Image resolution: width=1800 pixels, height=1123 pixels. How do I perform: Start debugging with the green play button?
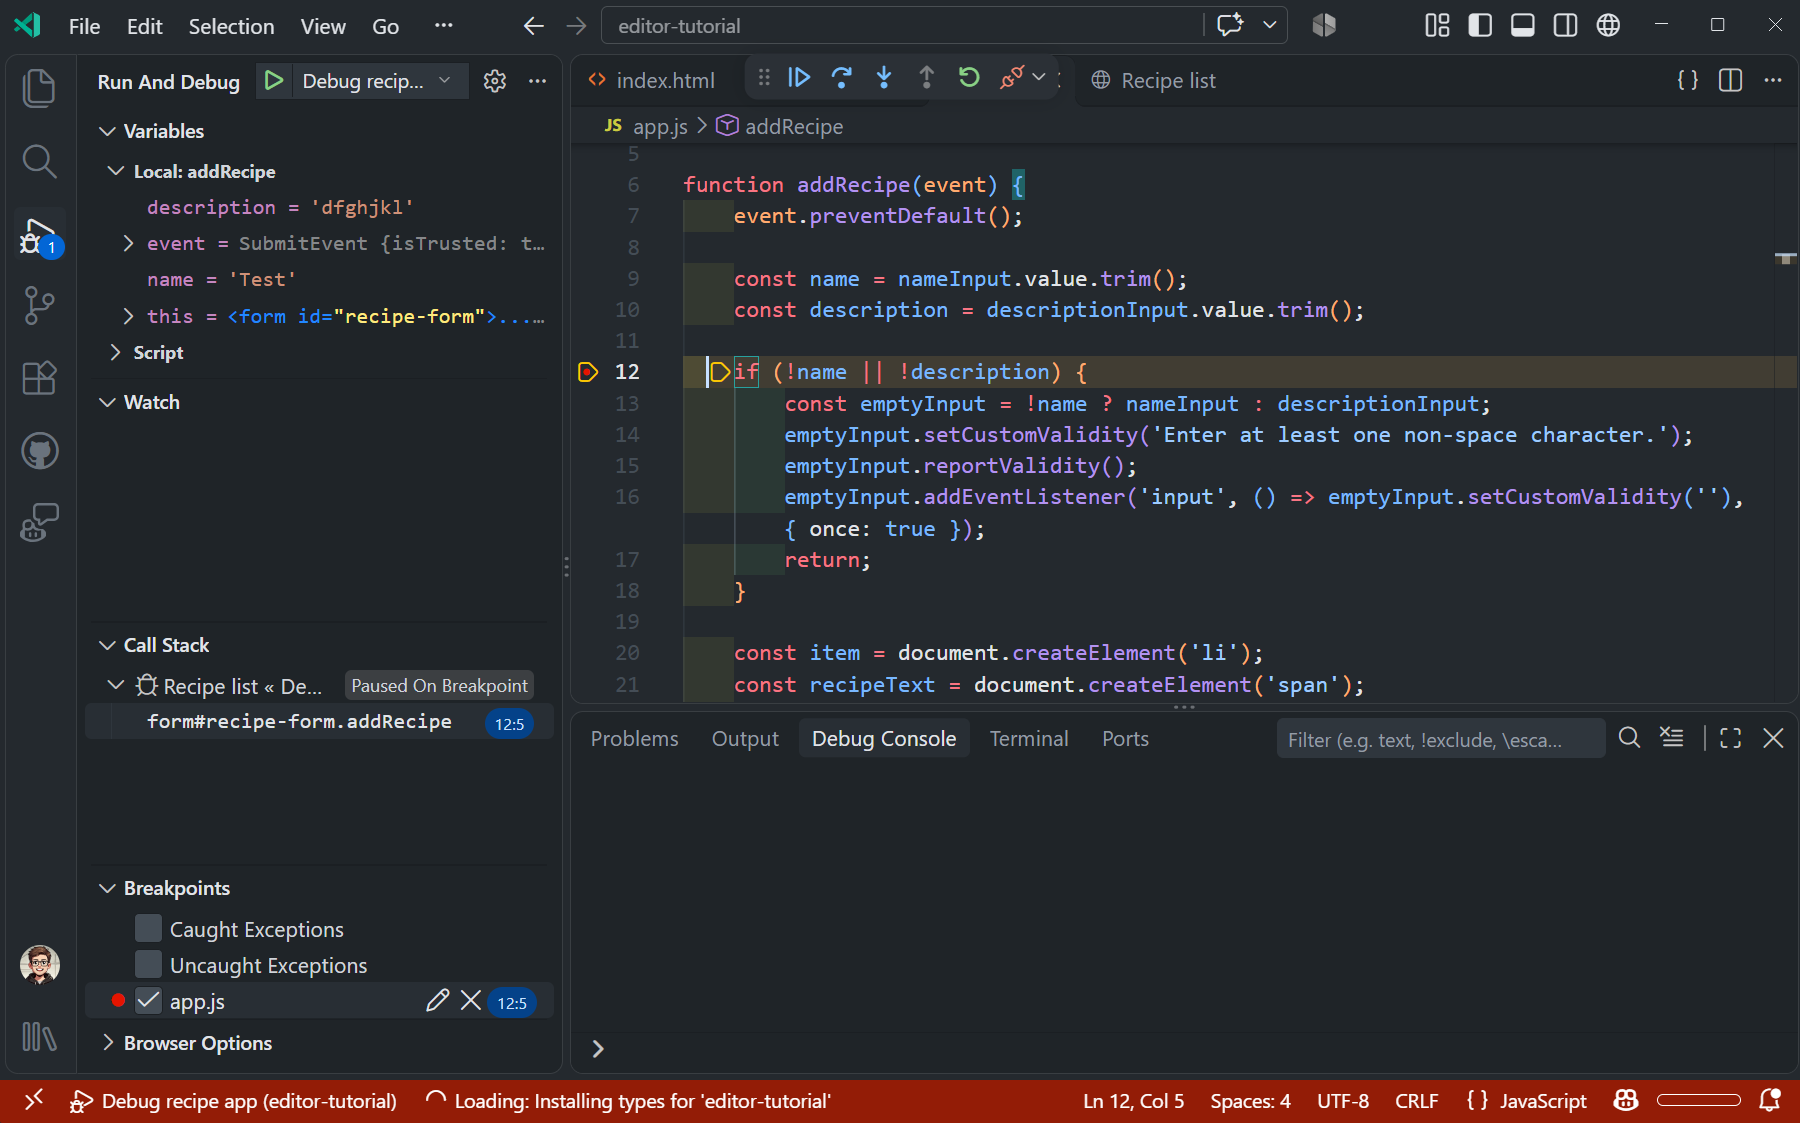tap(273, 80)
